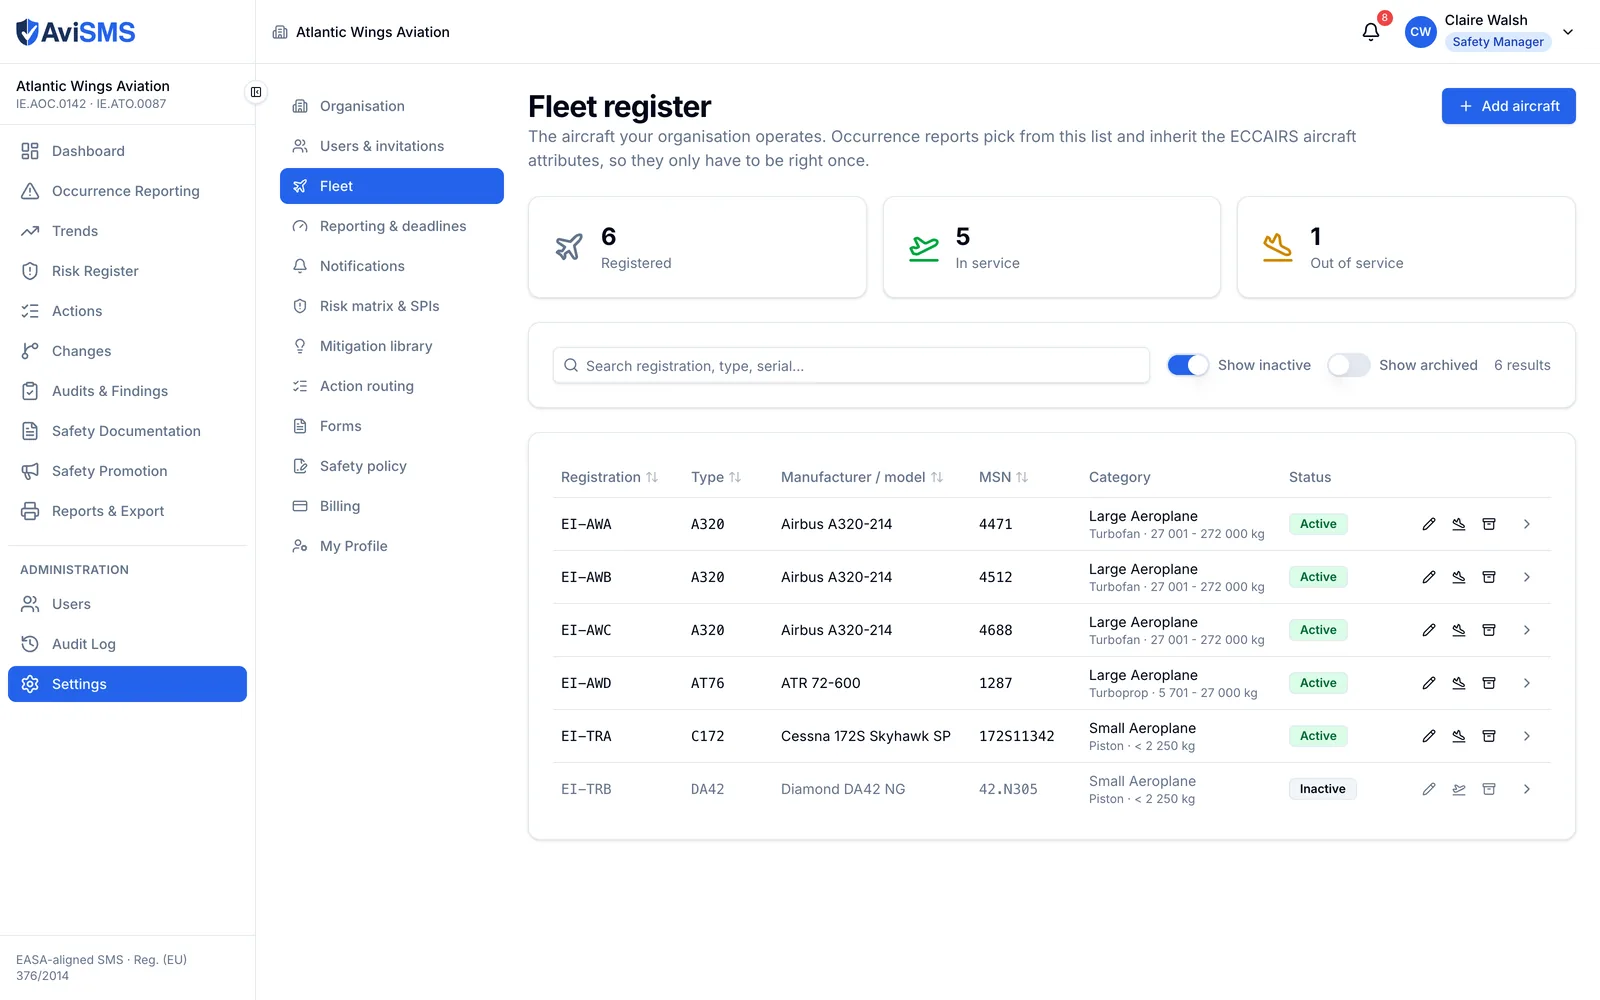Open Reports & Export page
The height and width of the screenshot is (1000, 1600).
(127, 511)
